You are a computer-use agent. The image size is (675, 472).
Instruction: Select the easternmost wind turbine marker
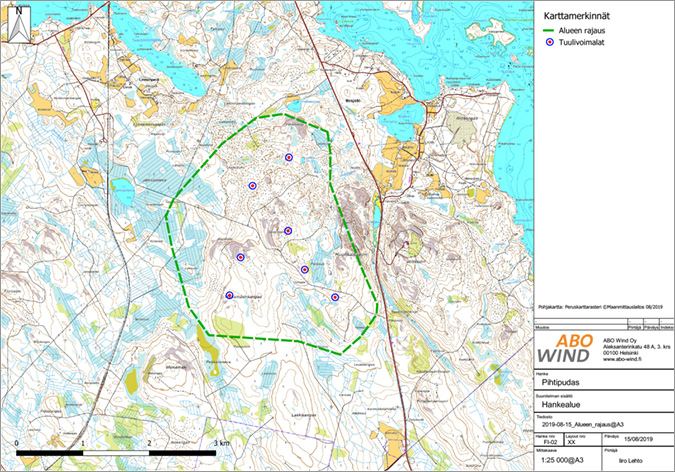335,297
